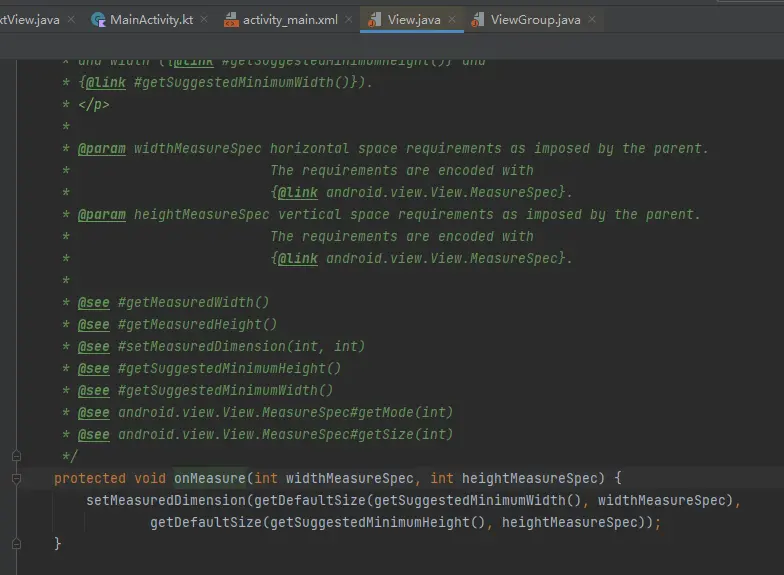Image resolution: width=784 pixels, height=575 pixels.
Task: Click the void return type keyword
Action: pos(150,478)
